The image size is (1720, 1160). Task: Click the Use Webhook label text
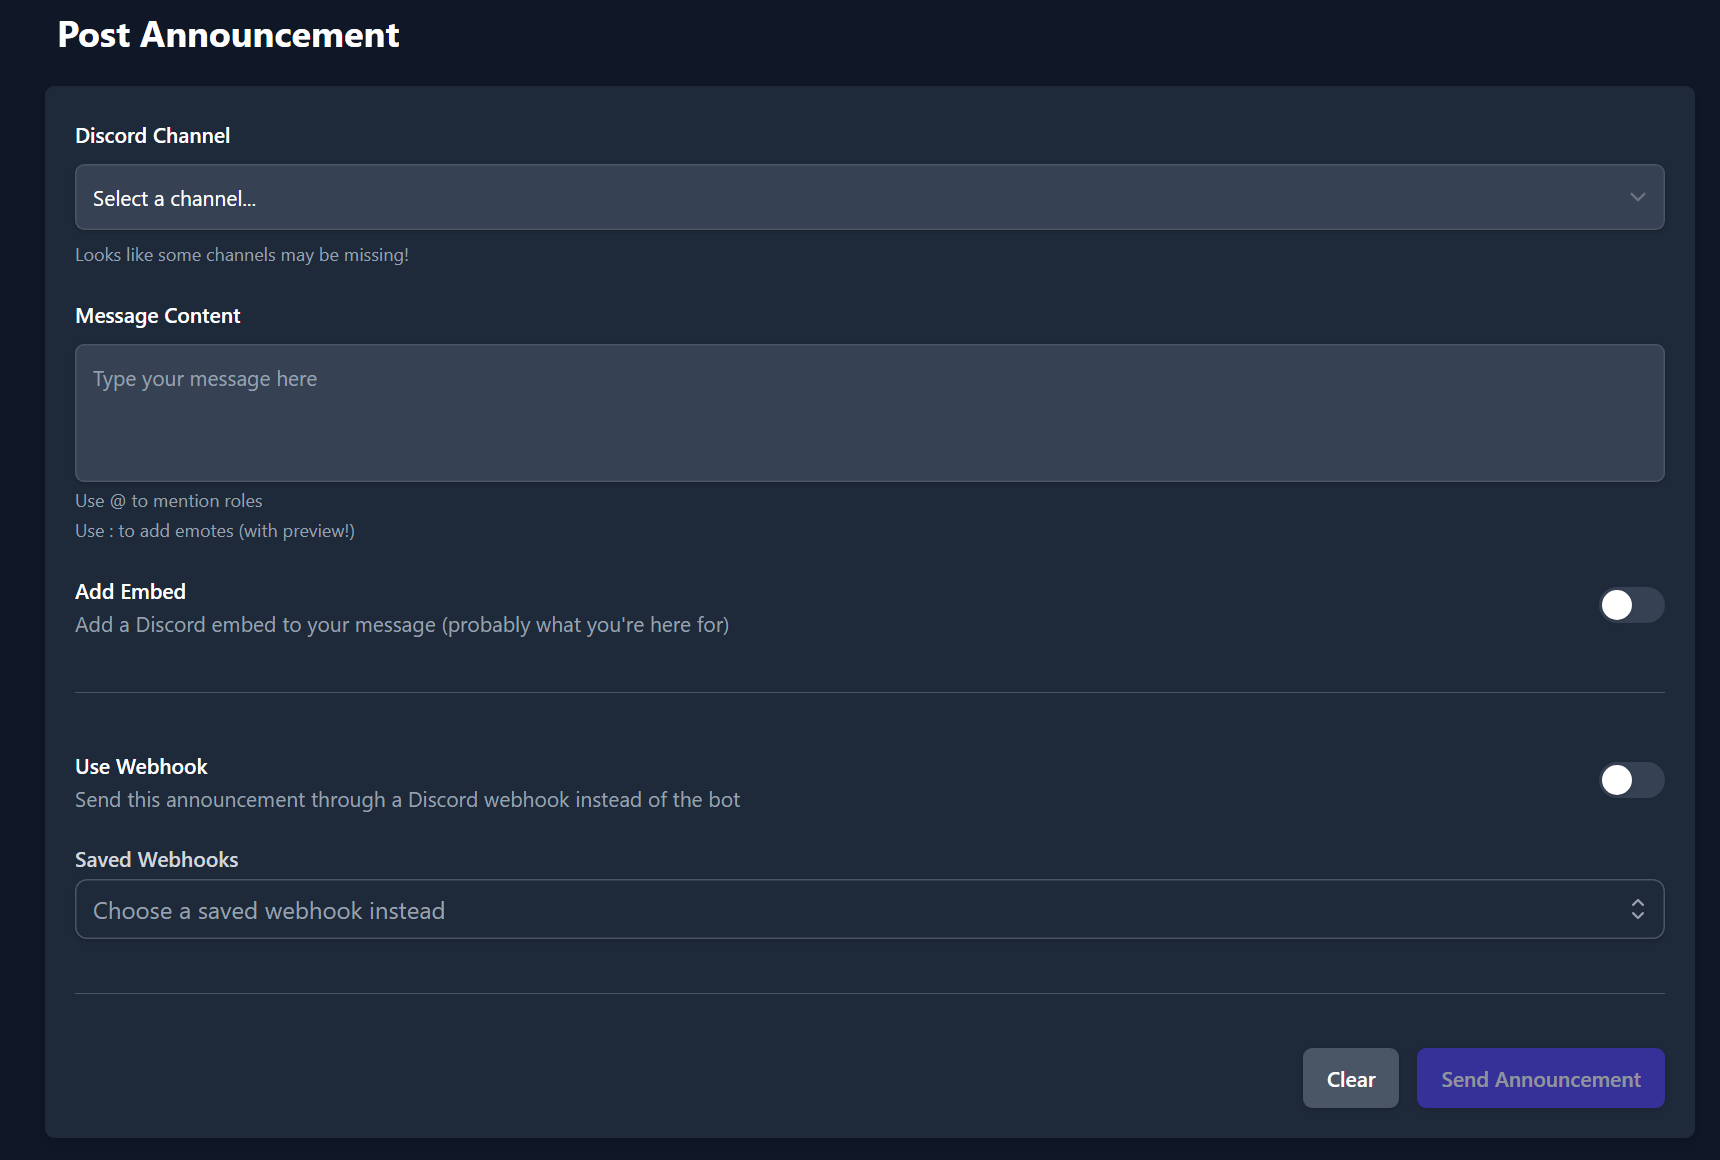pos(141,767)
